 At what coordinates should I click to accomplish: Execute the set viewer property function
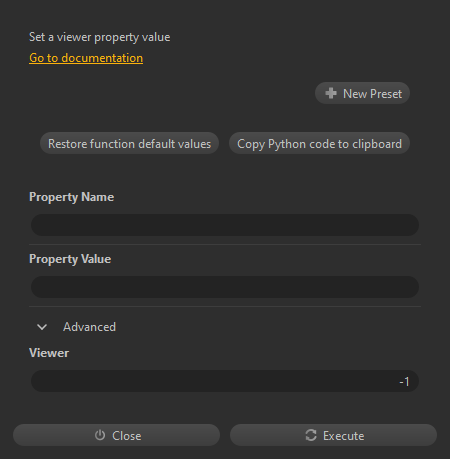[333, 435]
